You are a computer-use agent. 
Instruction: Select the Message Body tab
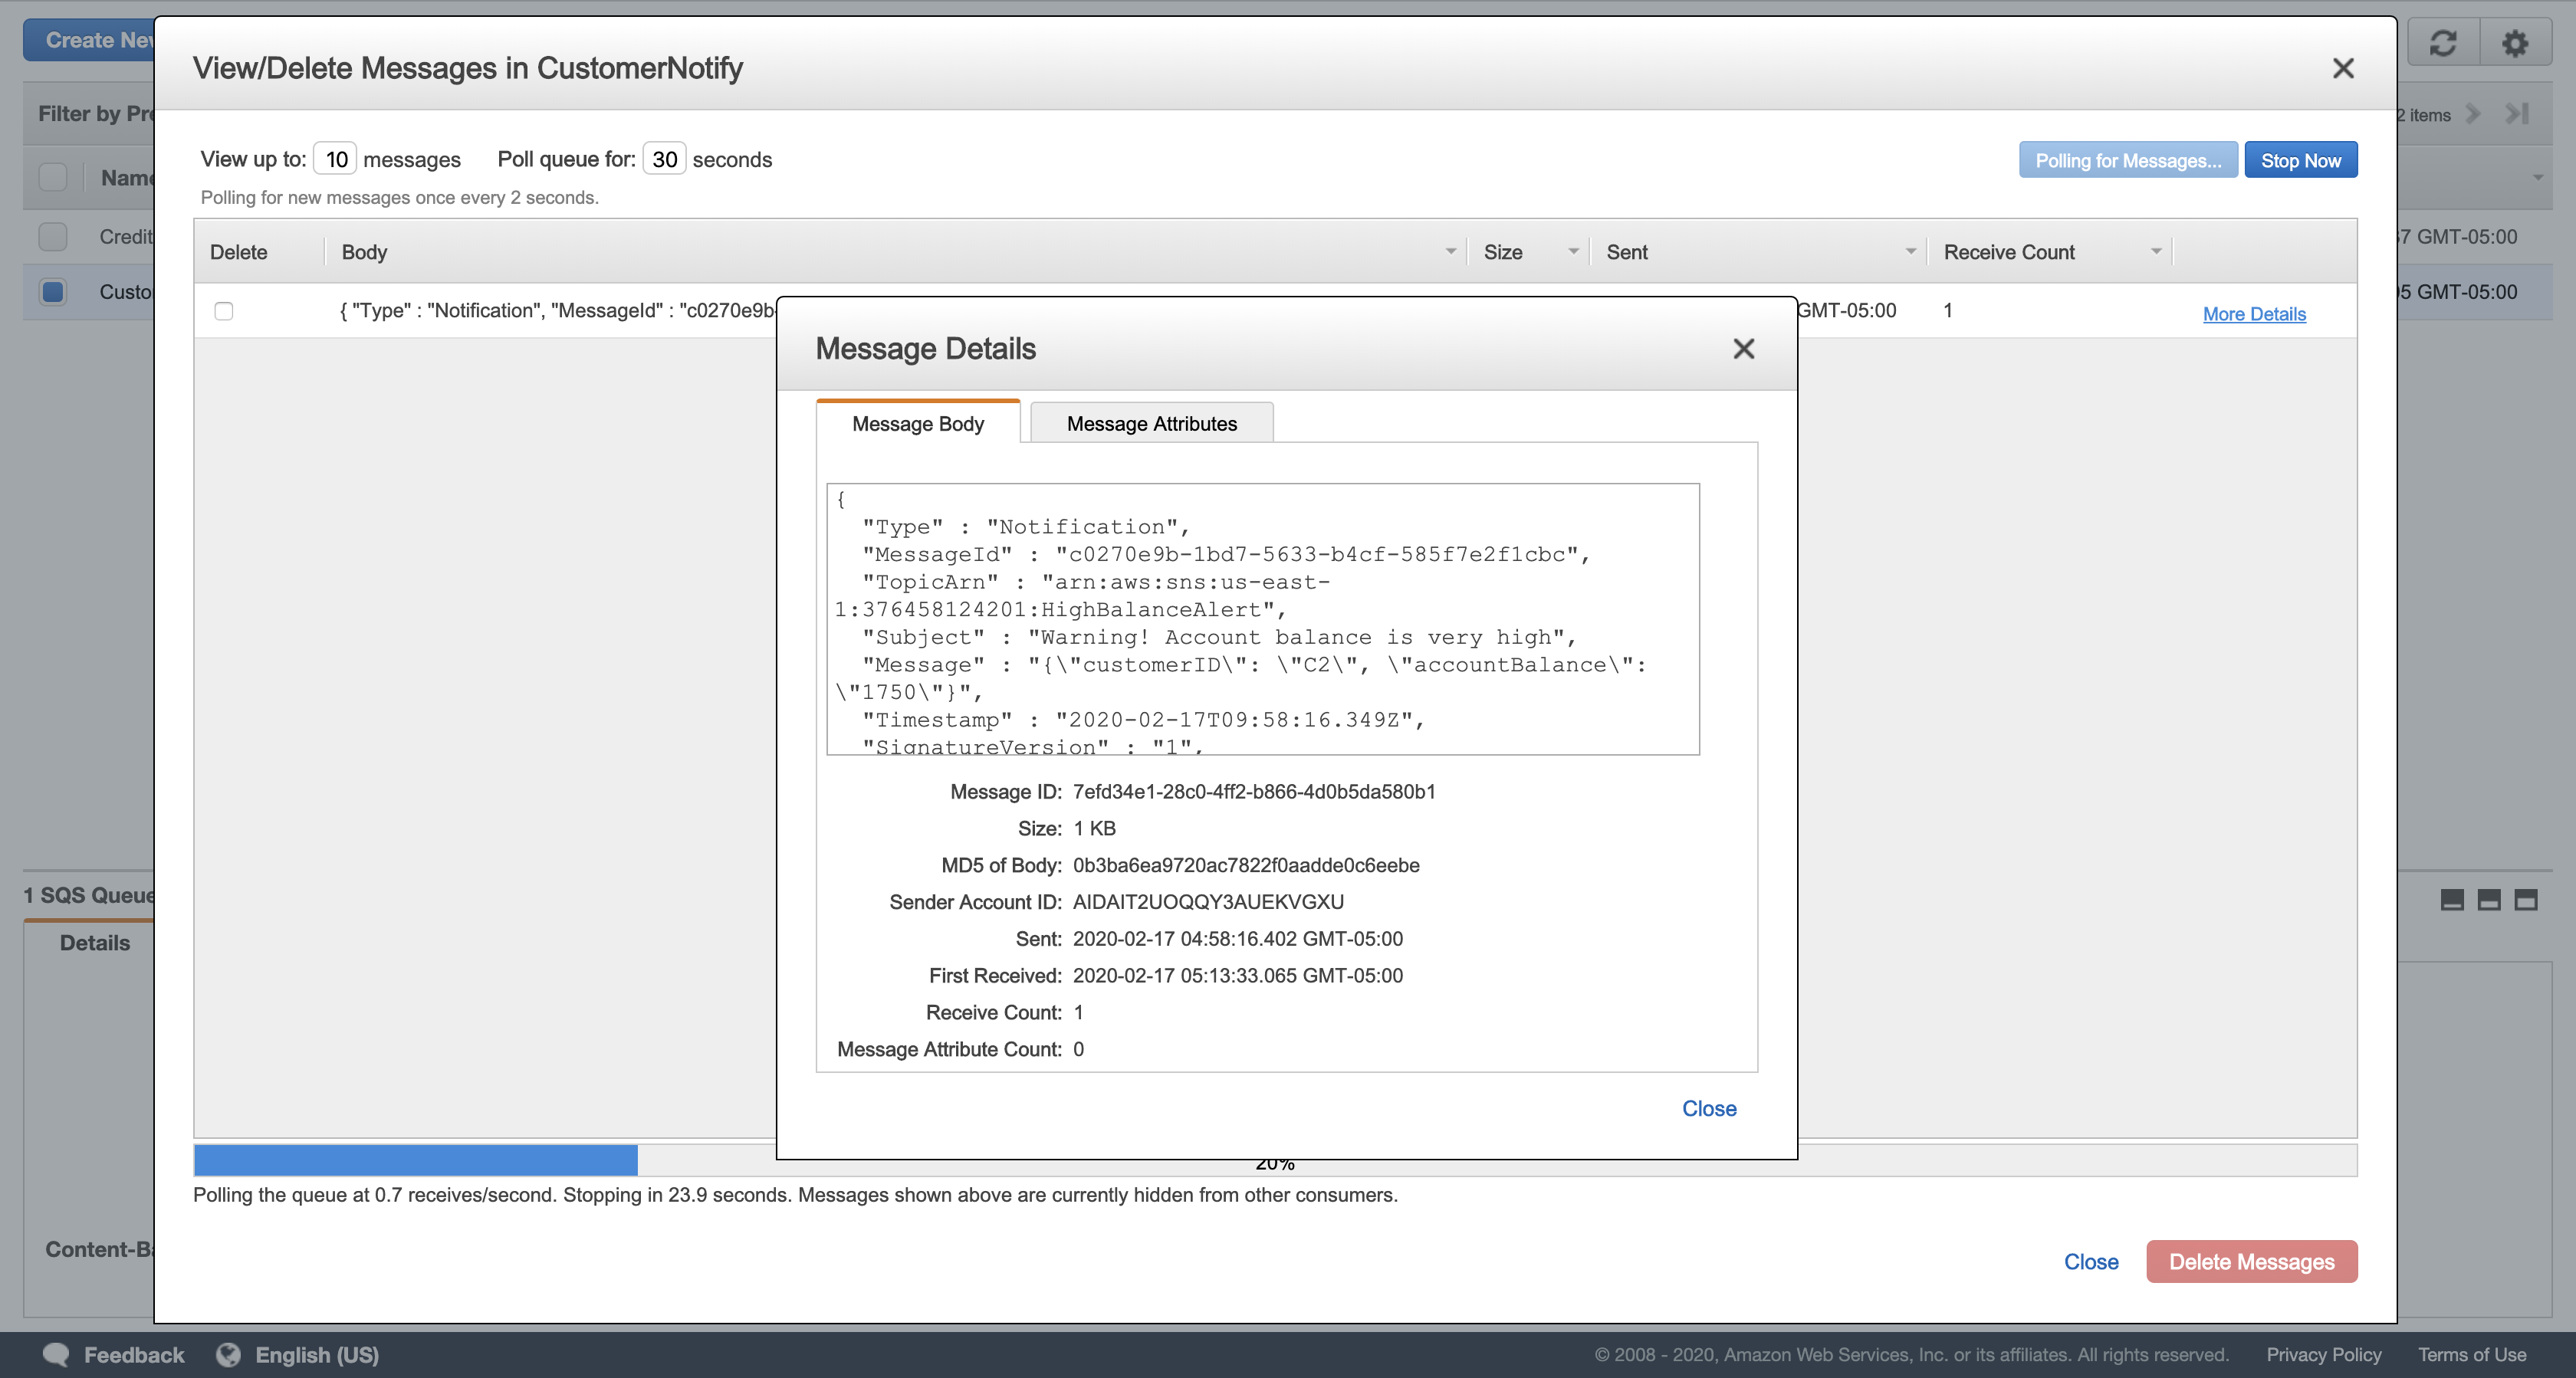pyautogui.click(x=917, y=423)
